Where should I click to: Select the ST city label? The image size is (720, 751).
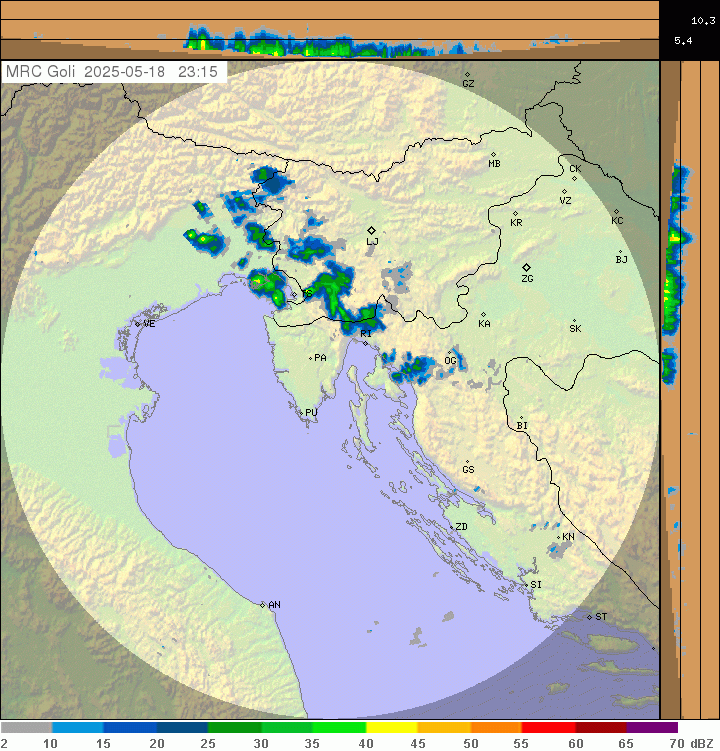(x=601, y=617)
